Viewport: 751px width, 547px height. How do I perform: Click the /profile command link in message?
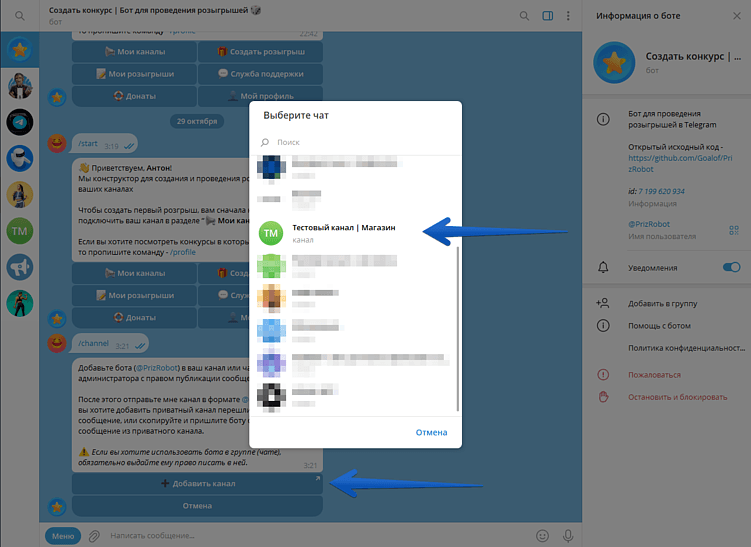tap(183, 252)
